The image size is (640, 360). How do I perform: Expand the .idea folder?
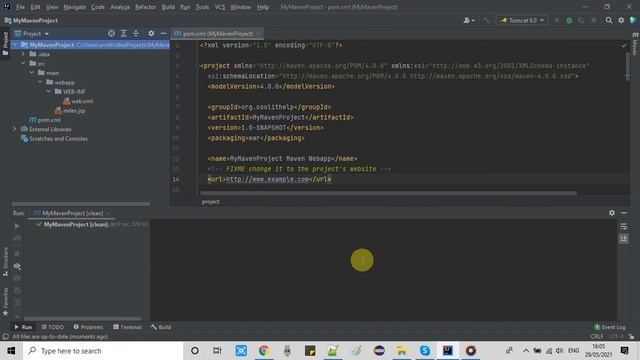pyautogui.click(x=23, y=54)
